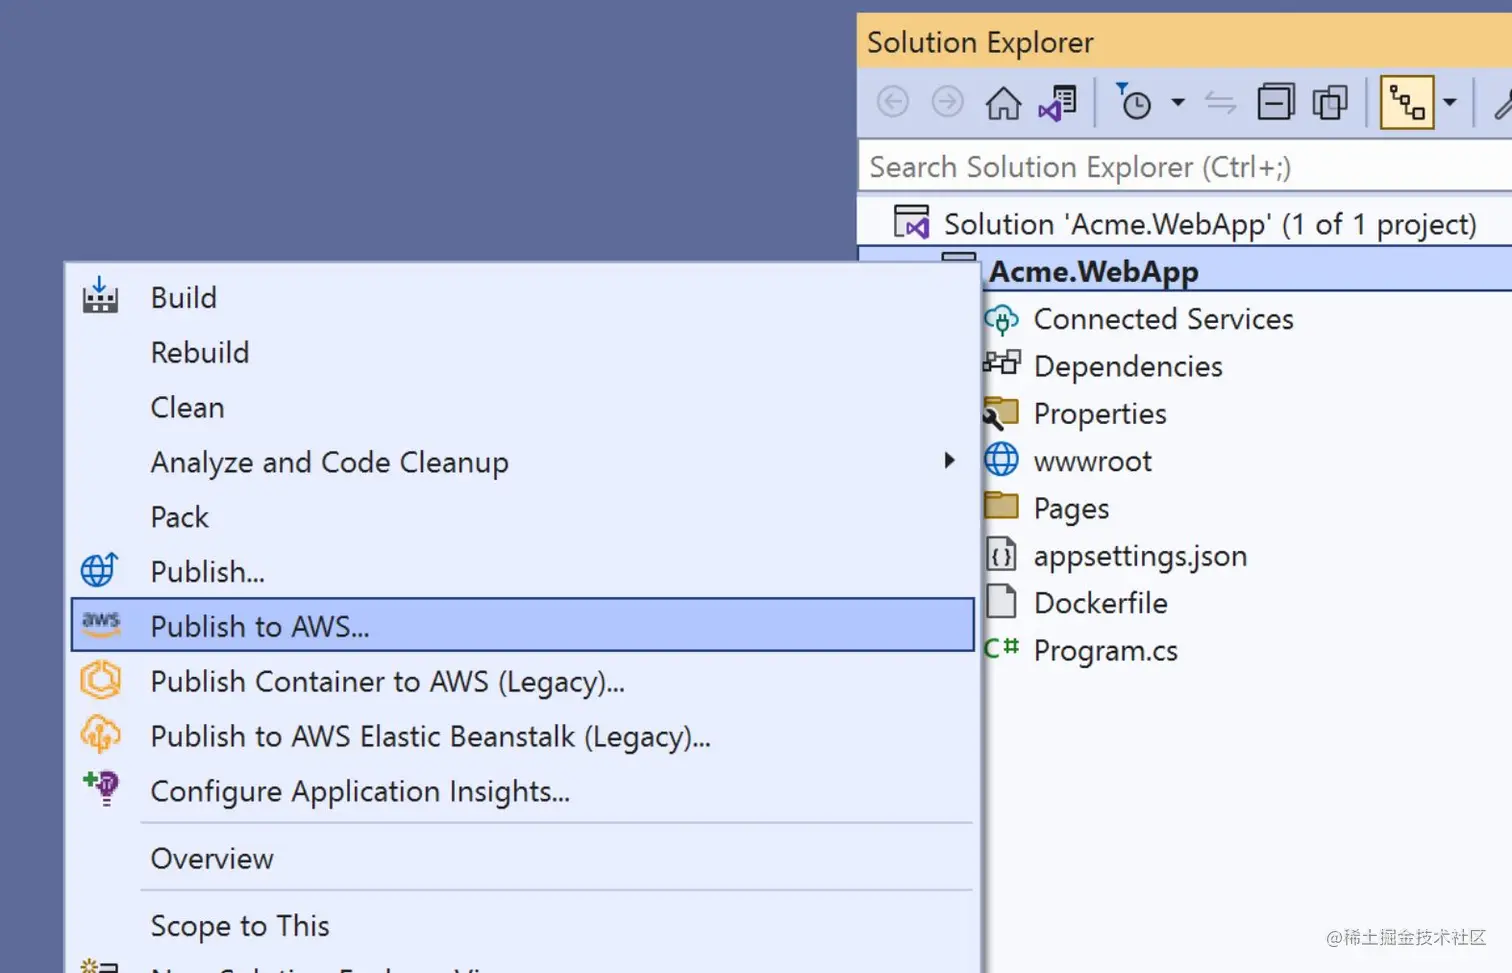Open appsettings.json from Solution Explorer
Image resolution: width=1512 pixels, height=973 pixels.
point(1140,555)
